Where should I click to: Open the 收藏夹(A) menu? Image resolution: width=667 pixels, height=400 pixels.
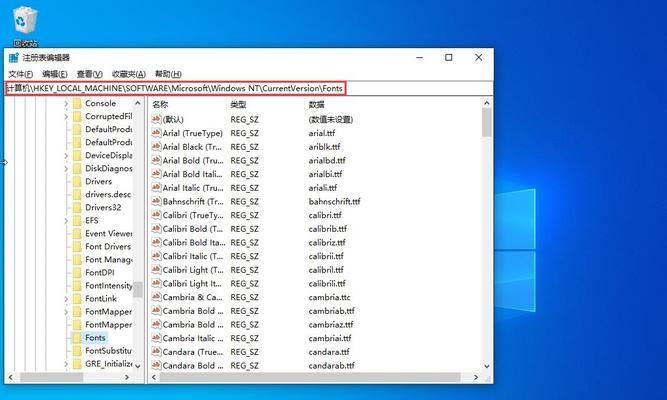click(128, 74)
